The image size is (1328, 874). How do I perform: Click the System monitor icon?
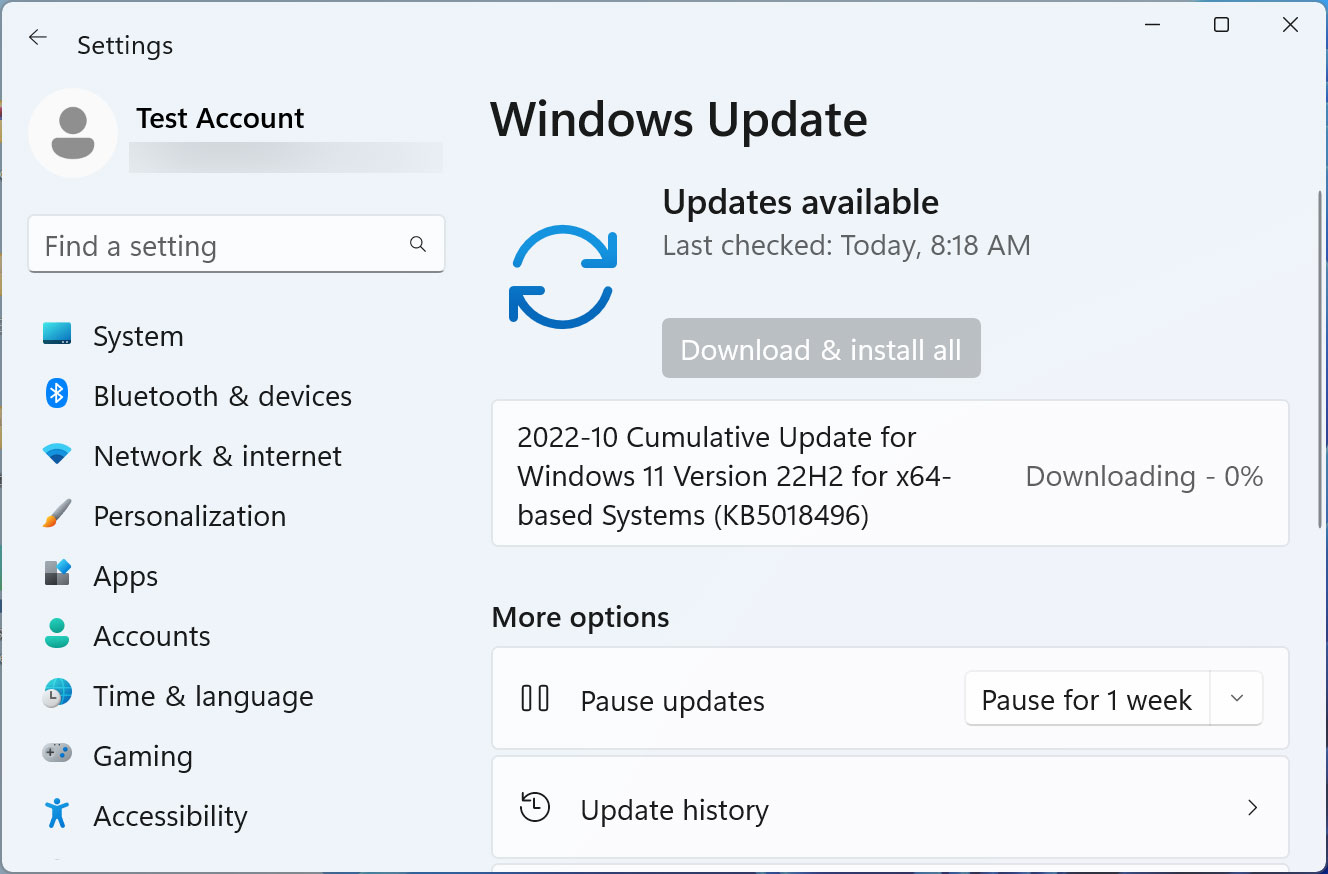[x=57, y=334]
